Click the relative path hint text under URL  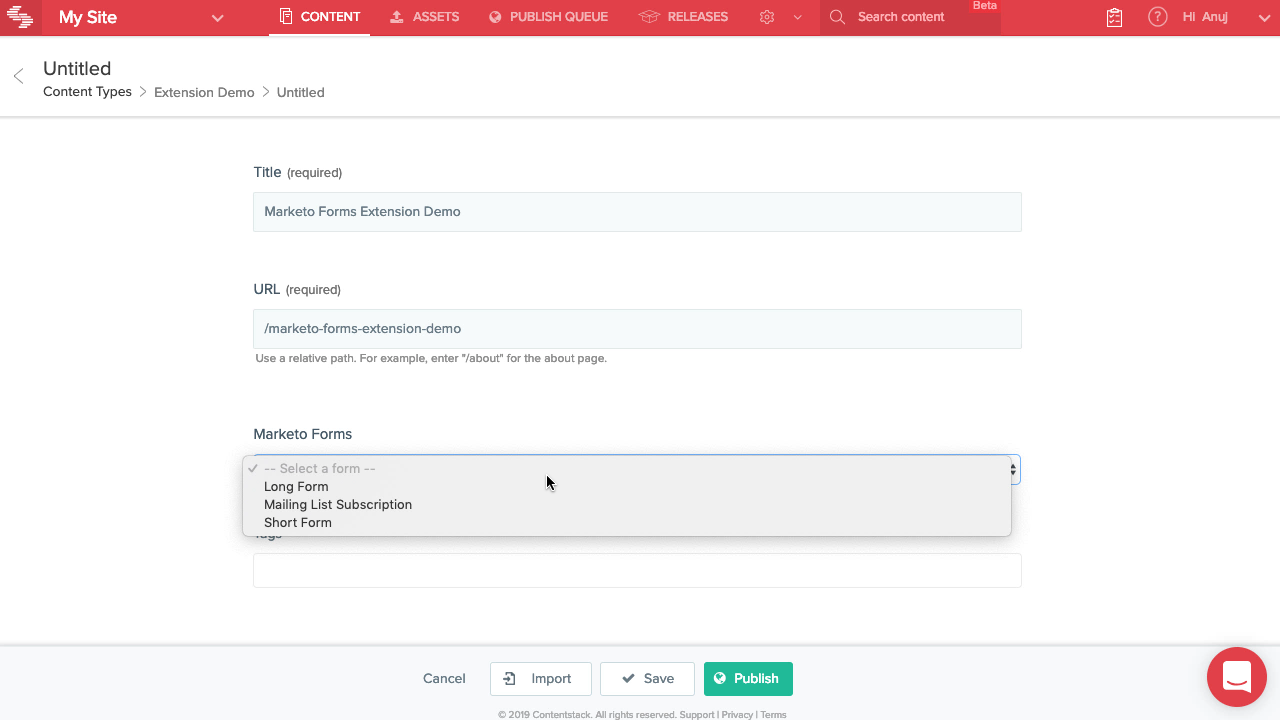[431, 358]
